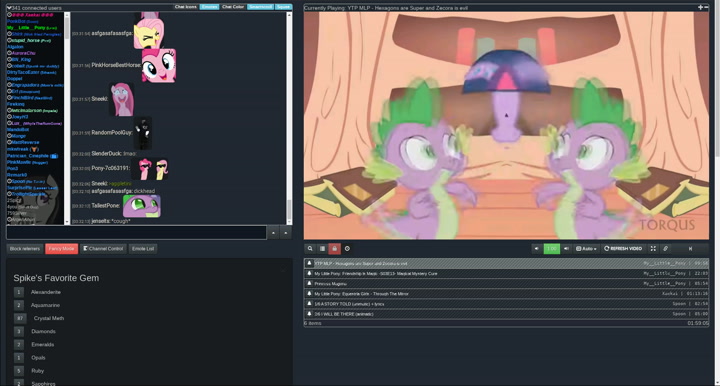Toggle the Emotes chat option
The image size is (720, 386).
[x=209, y=7]
